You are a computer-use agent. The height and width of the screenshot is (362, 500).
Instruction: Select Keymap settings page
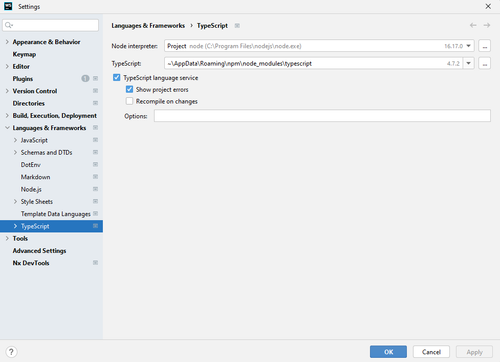[x=24, y=54]
